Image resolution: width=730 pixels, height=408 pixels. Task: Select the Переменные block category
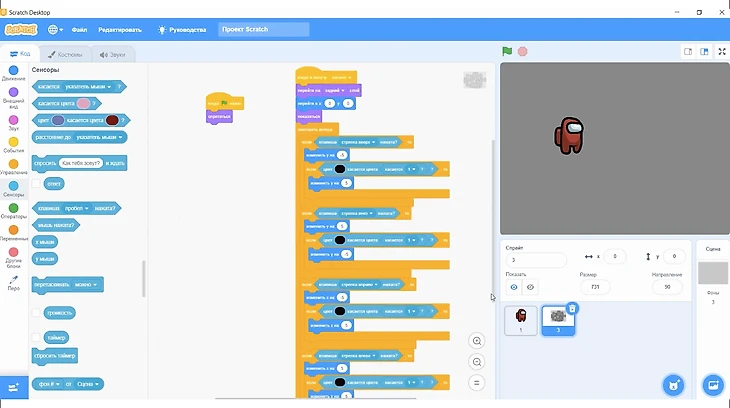pos(14,233)
